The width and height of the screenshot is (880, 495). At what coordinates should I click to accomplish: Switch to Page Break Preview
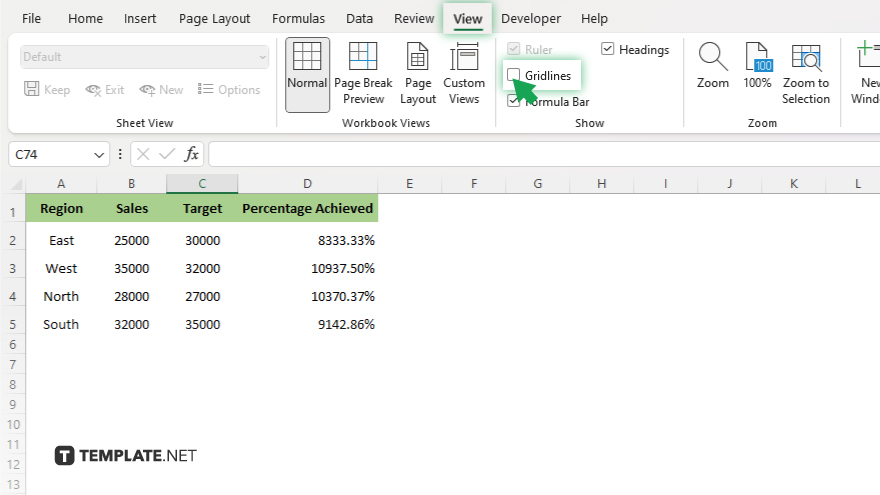coord(363,75)
